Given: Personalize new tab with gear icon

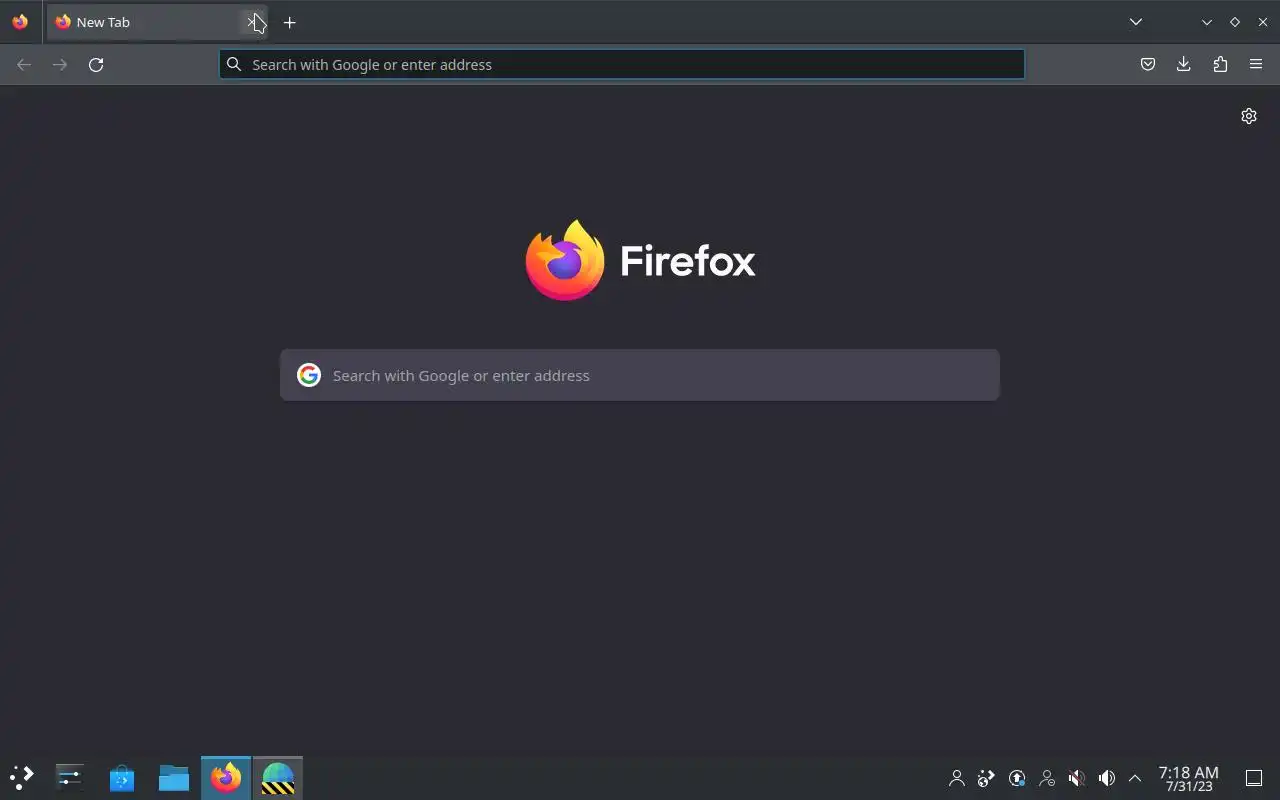Looking at the screenshot, I should point(1249,116).
